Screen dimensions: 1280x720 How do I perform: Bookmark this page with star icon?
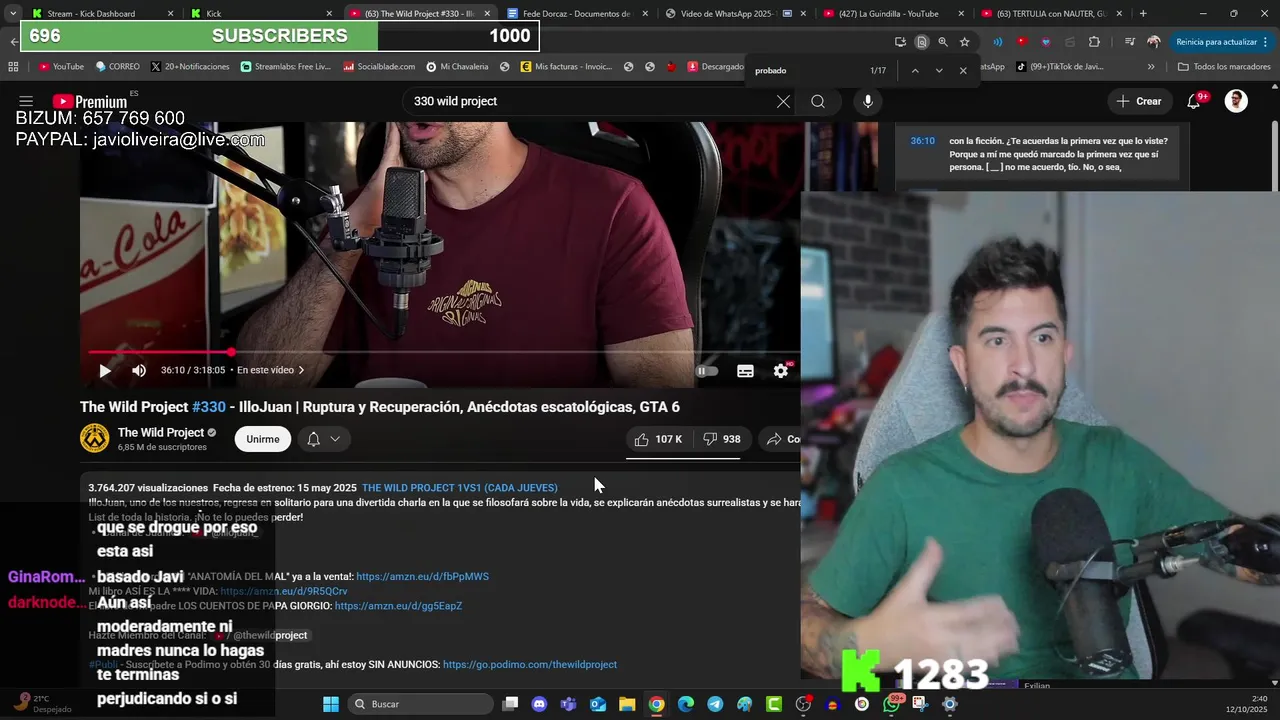tap(964, 42)
